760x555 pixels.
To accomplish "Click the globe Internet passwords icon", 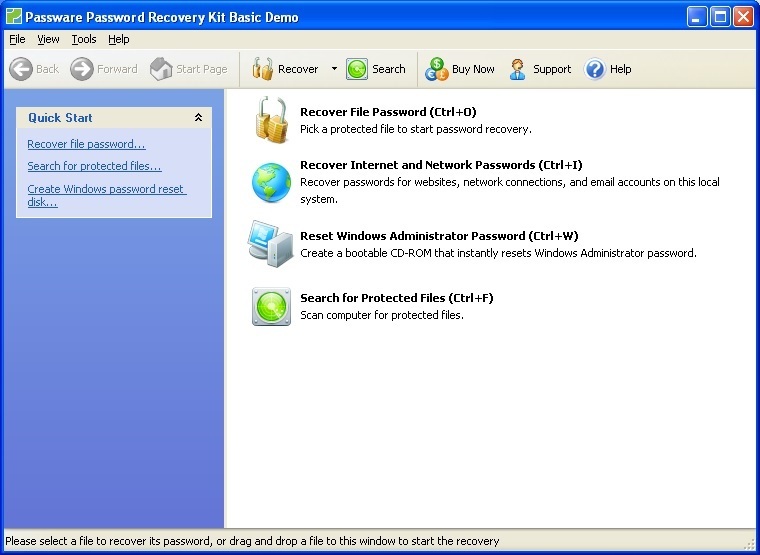I will click(x=271, y=182).
